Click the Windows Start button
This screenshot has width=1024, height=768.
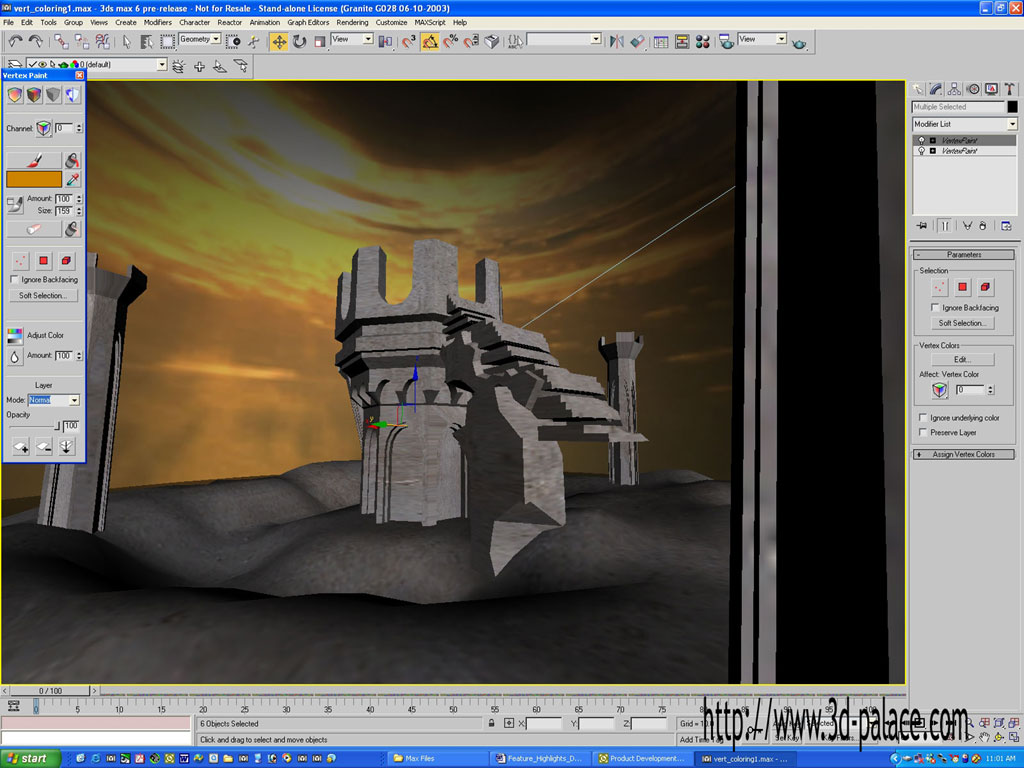click(x=29, y=758)
